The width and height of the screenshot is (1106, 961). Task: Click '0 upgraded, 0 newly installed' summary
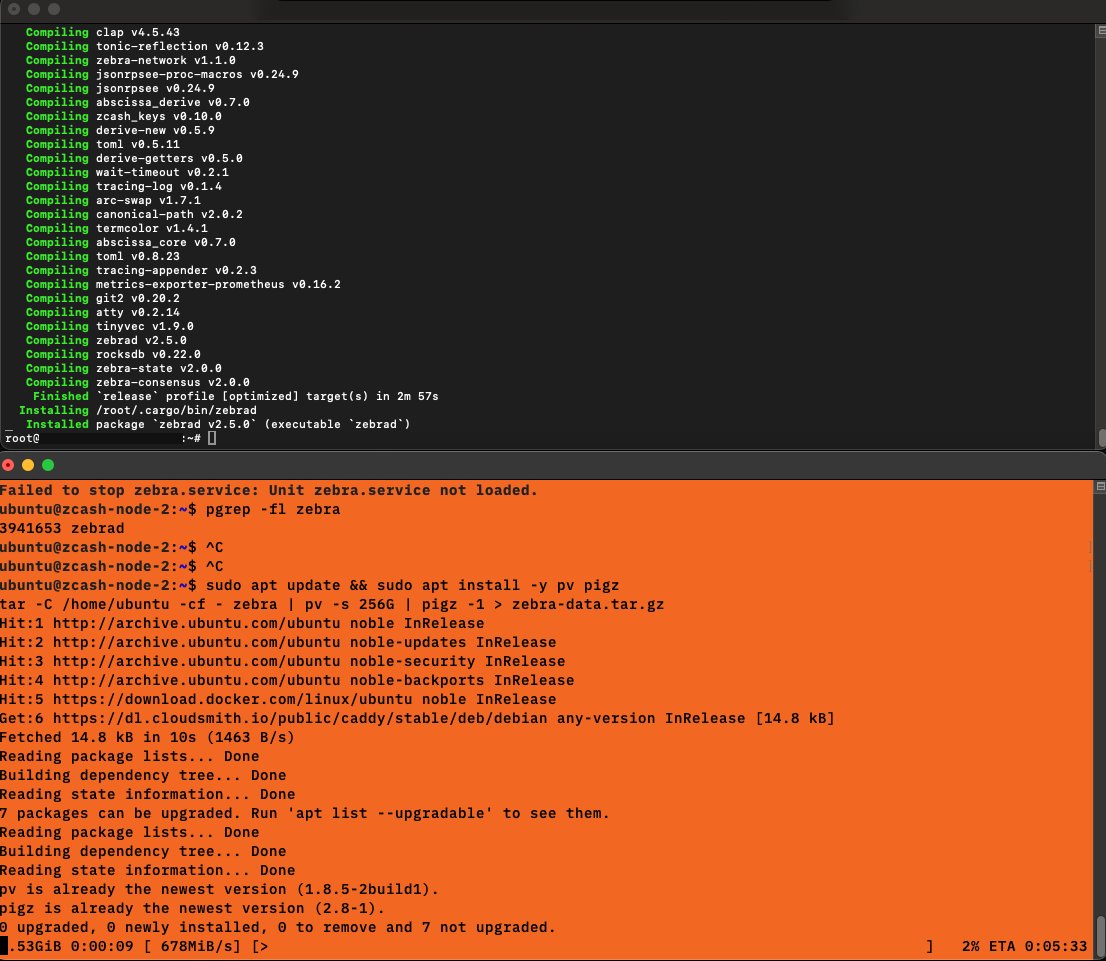point(278,928)
